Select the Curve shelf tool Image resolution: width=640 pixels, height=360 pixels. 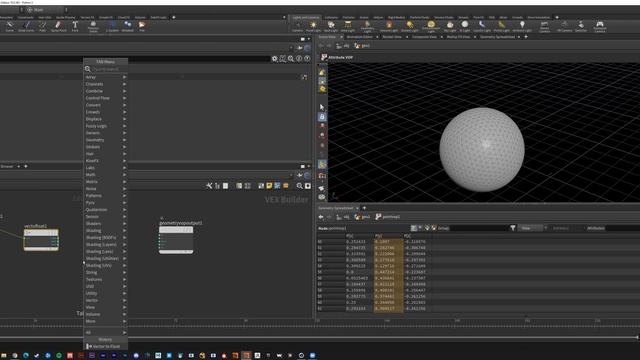[9, 27]
